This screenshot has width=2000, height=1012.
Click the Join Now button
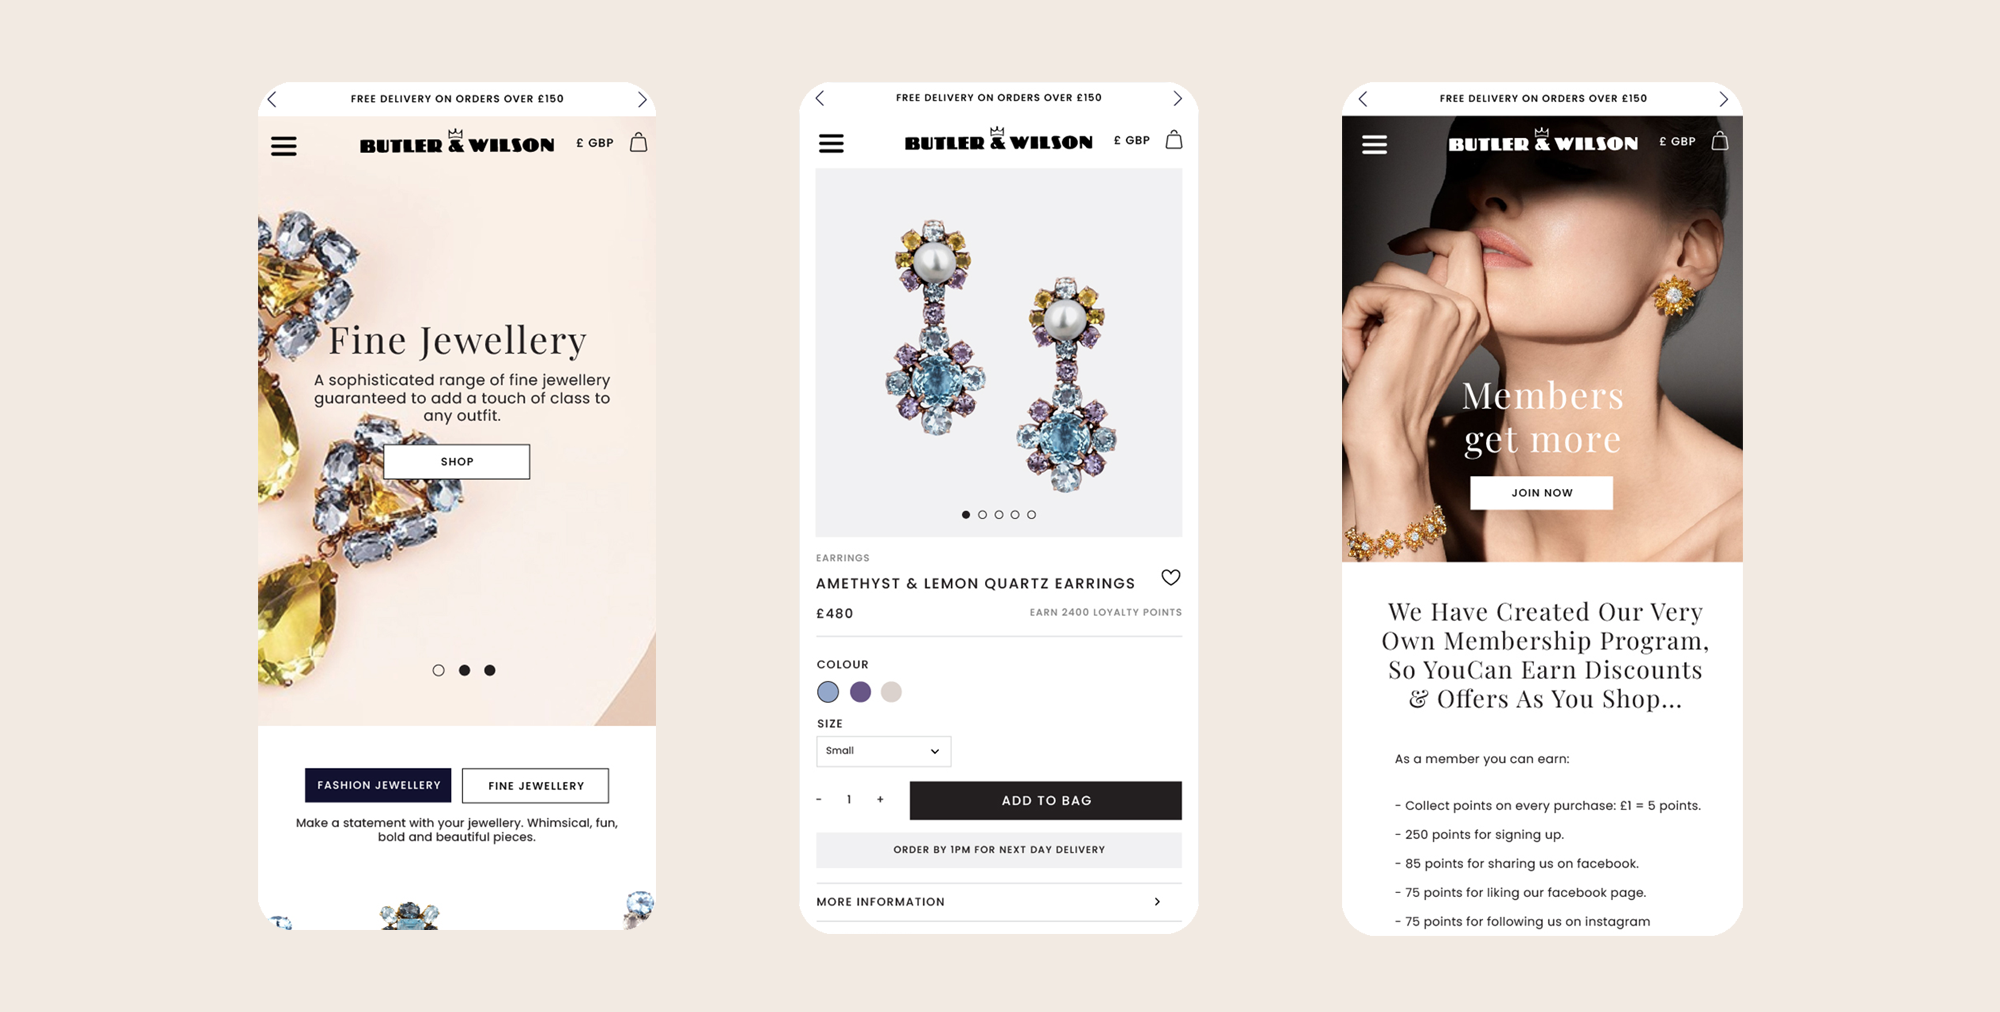[x=1541, y=493]
